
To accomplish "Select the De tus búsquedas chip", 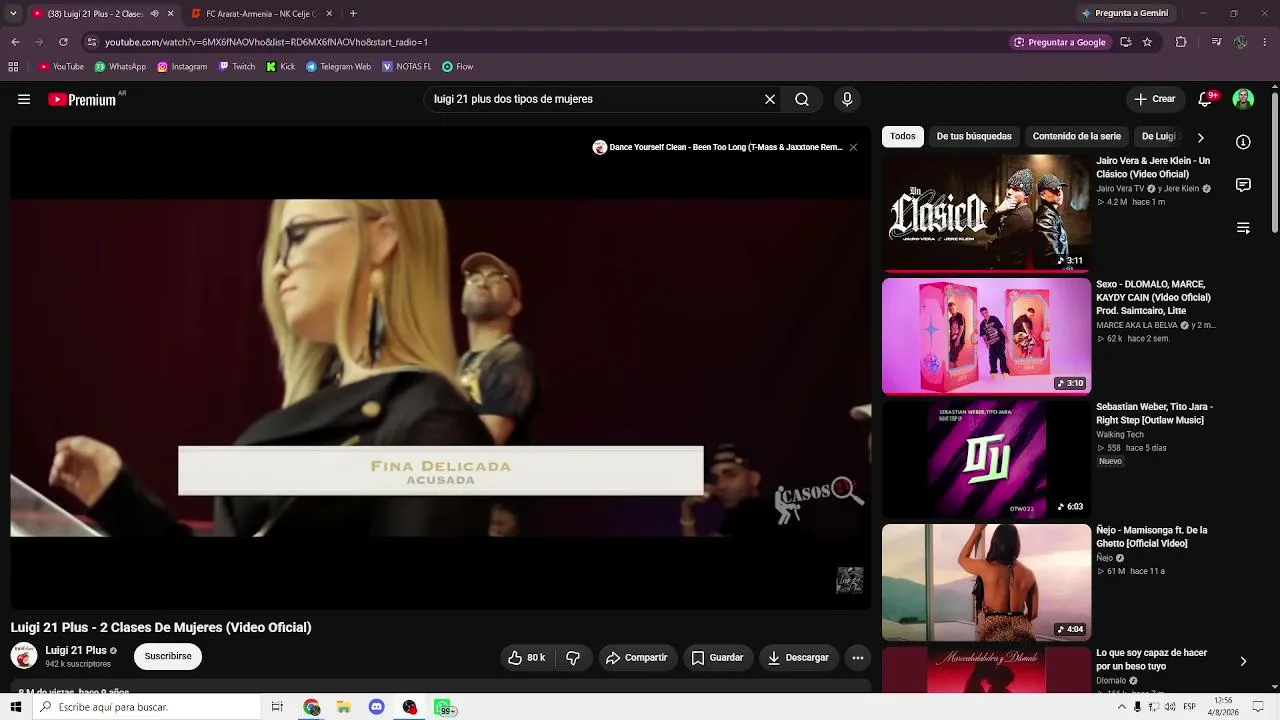I will click(x=974, y=136).
